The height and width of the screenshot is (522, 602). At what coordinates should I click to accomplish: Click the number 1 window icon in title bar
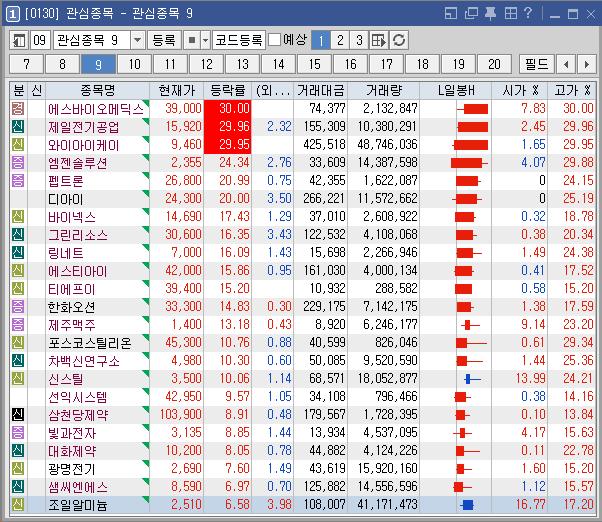[x=12, y=14]
